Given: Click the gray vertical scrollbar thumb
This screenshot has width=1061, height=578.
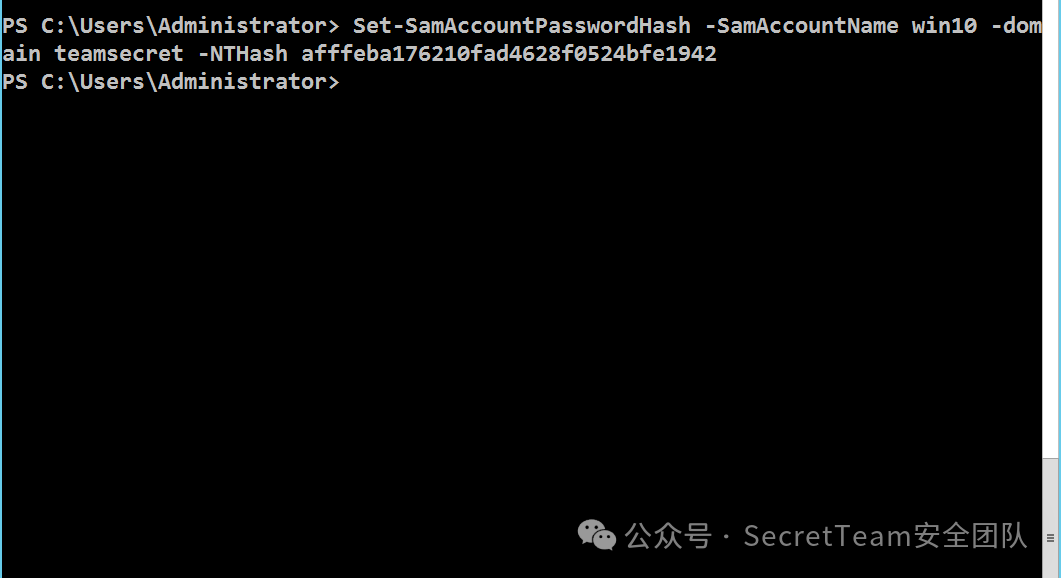Looking at the screenshot, I should [1050, 518].
